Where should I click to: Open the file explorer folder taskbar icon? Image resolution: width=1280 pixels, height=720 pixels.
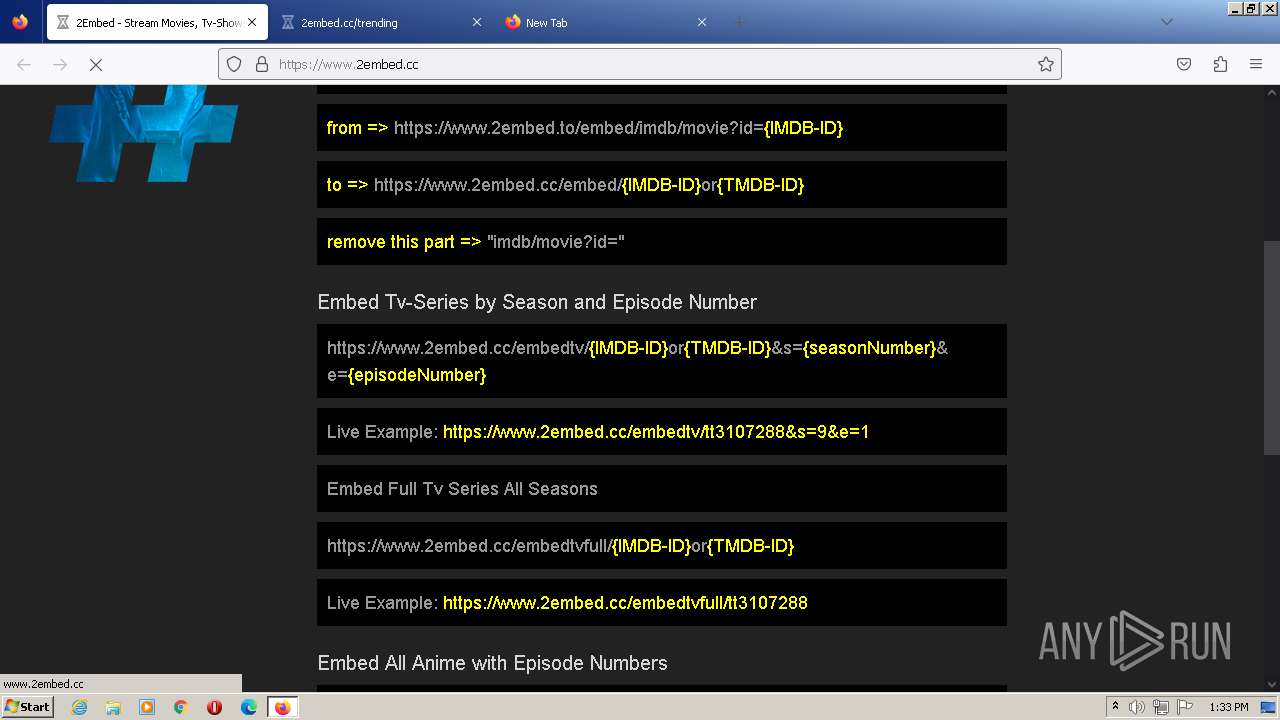[x=113, y=707]
